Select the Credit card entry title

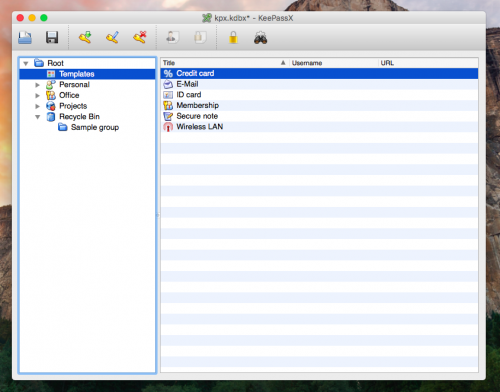(195, 73)
